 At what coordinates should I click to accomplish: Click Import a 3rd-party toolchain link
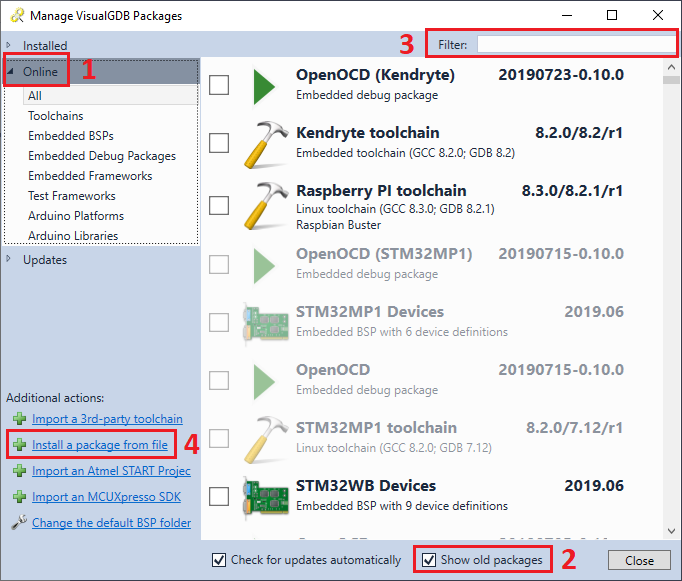coord(107,419)
